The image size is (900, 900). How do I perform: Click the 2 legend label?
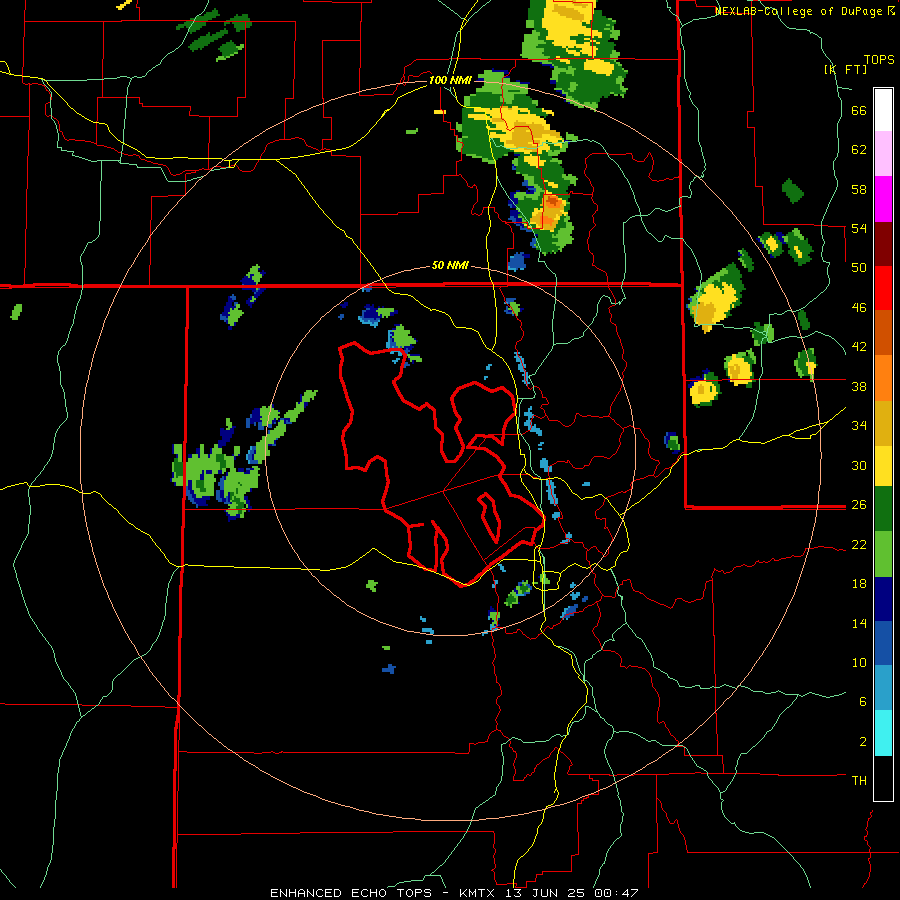[863, 741]
